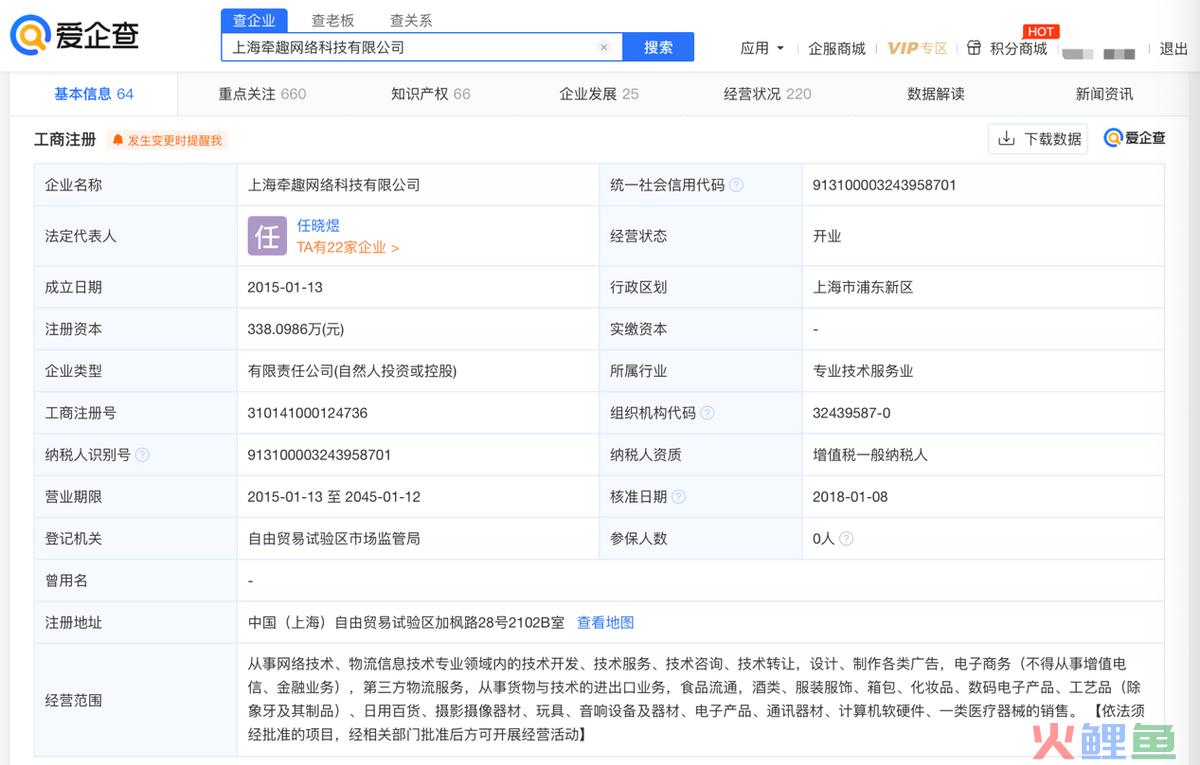Click the help icon next to 纳税人识别号

[x=142, y=455]
